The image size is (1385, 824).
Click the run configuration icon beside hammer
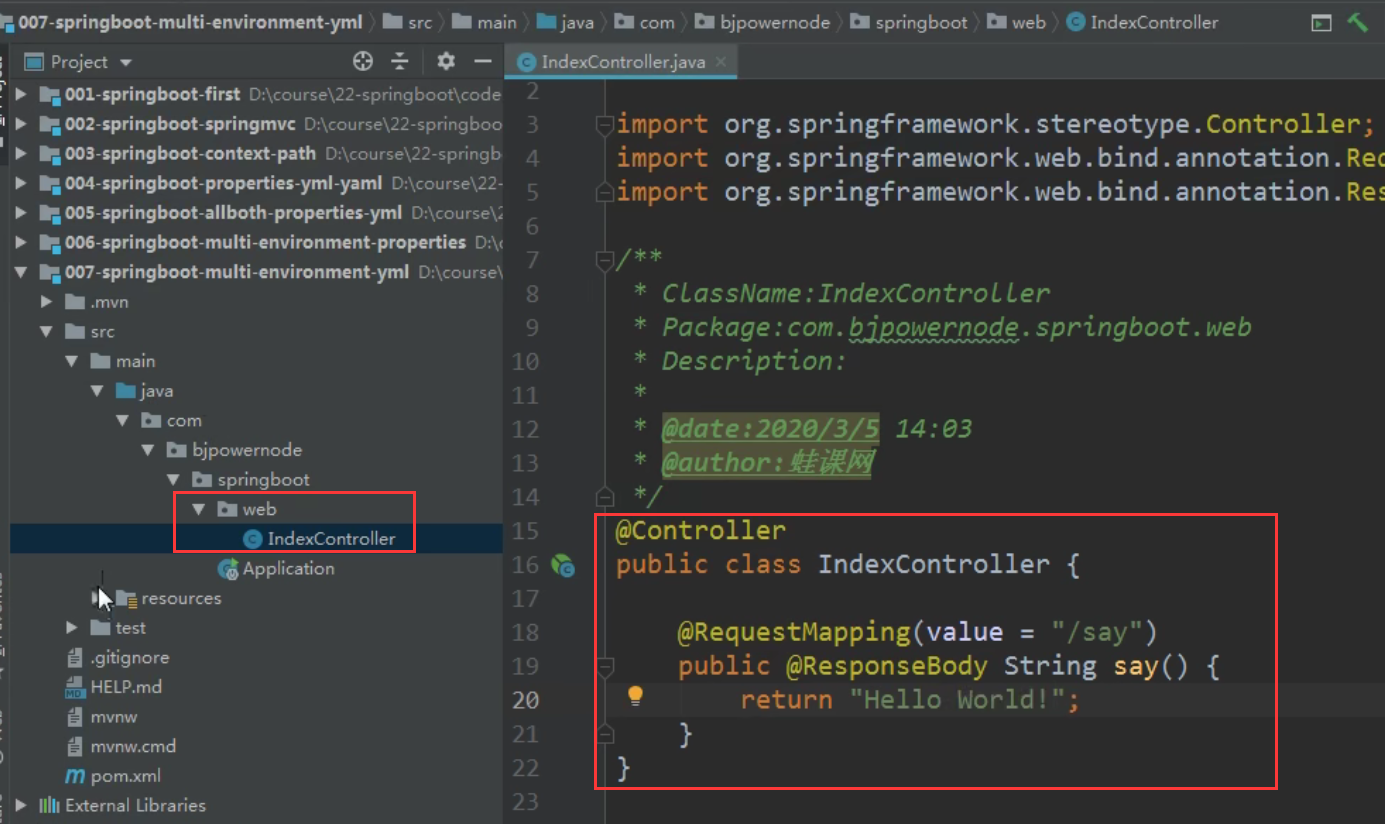click(1321, 22)
